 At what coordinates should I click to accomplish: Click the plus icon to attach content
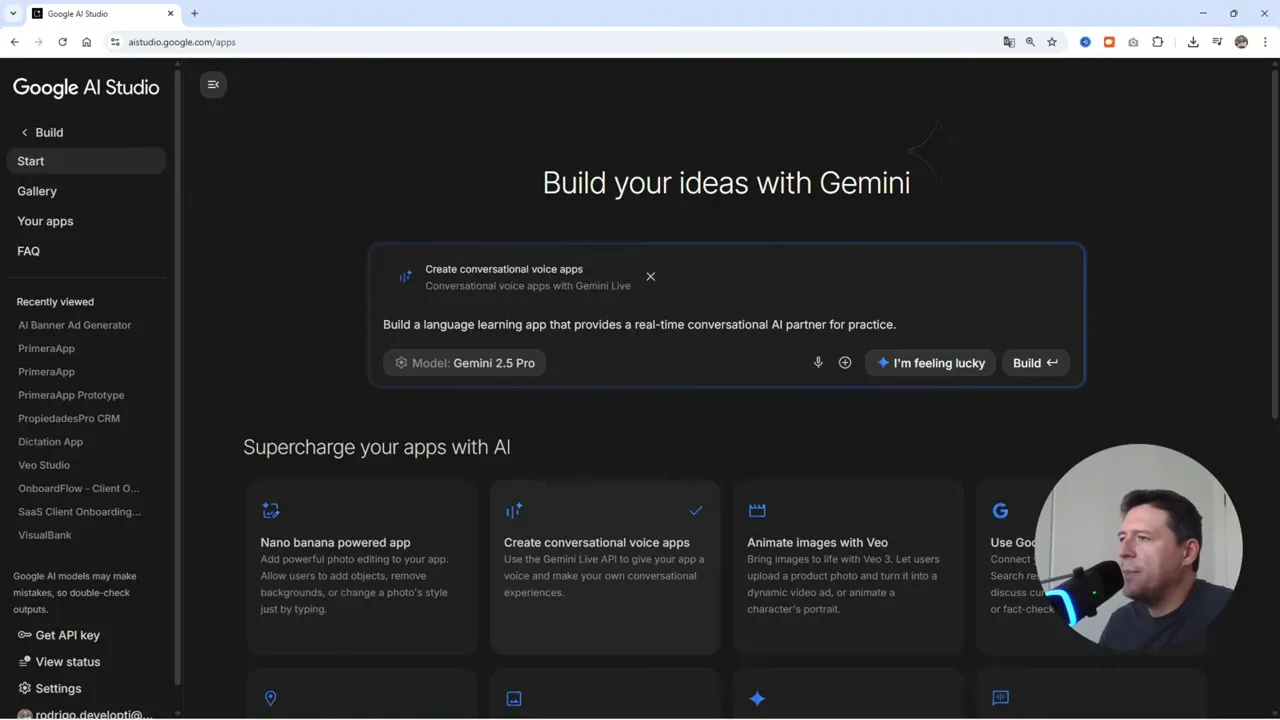(845, 362)
